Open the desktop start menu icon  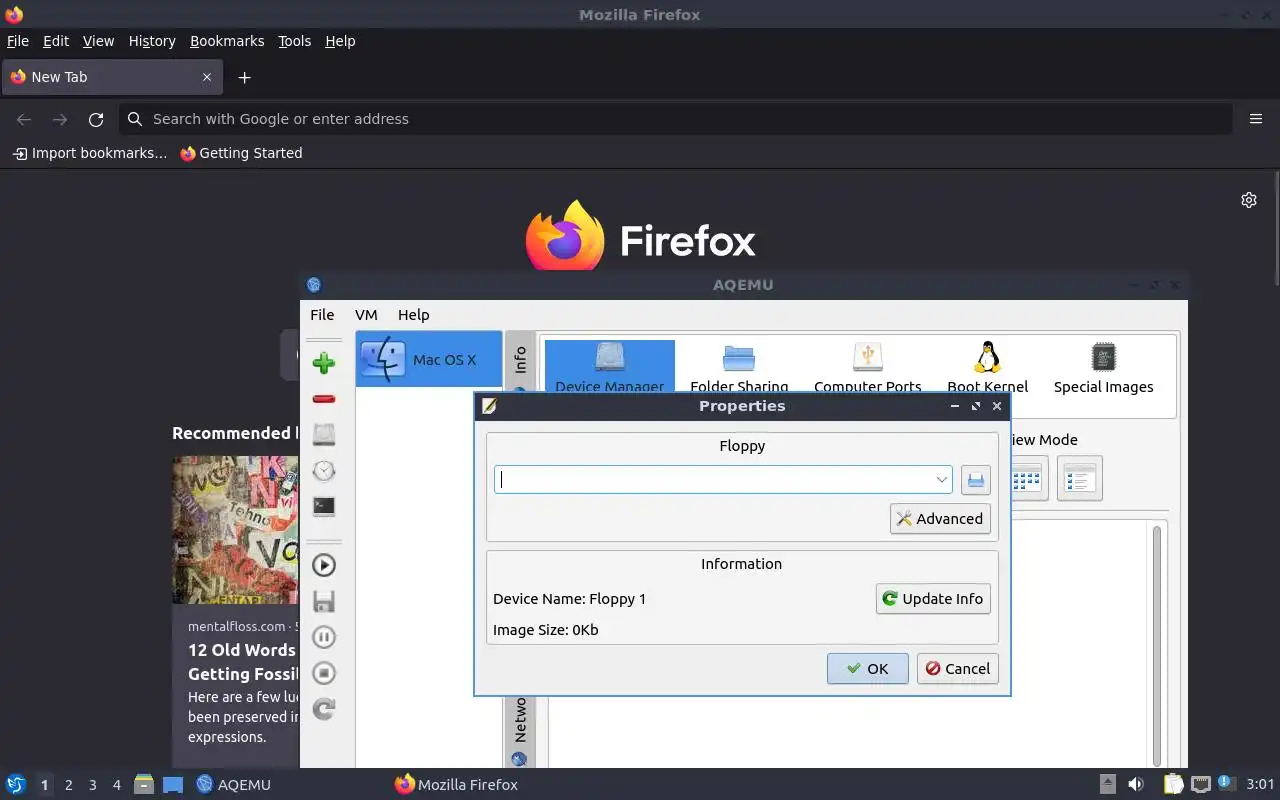click(x=16, y=785)
